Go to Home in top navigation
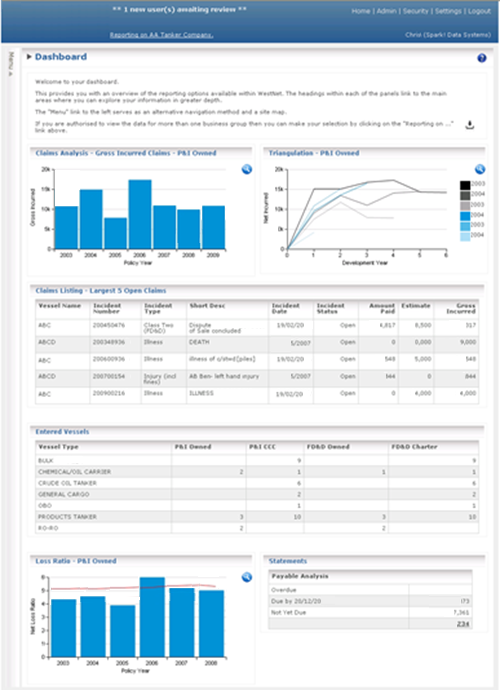Image resolution: width=500 pixels, height=690 pixels. pos(360,11)
